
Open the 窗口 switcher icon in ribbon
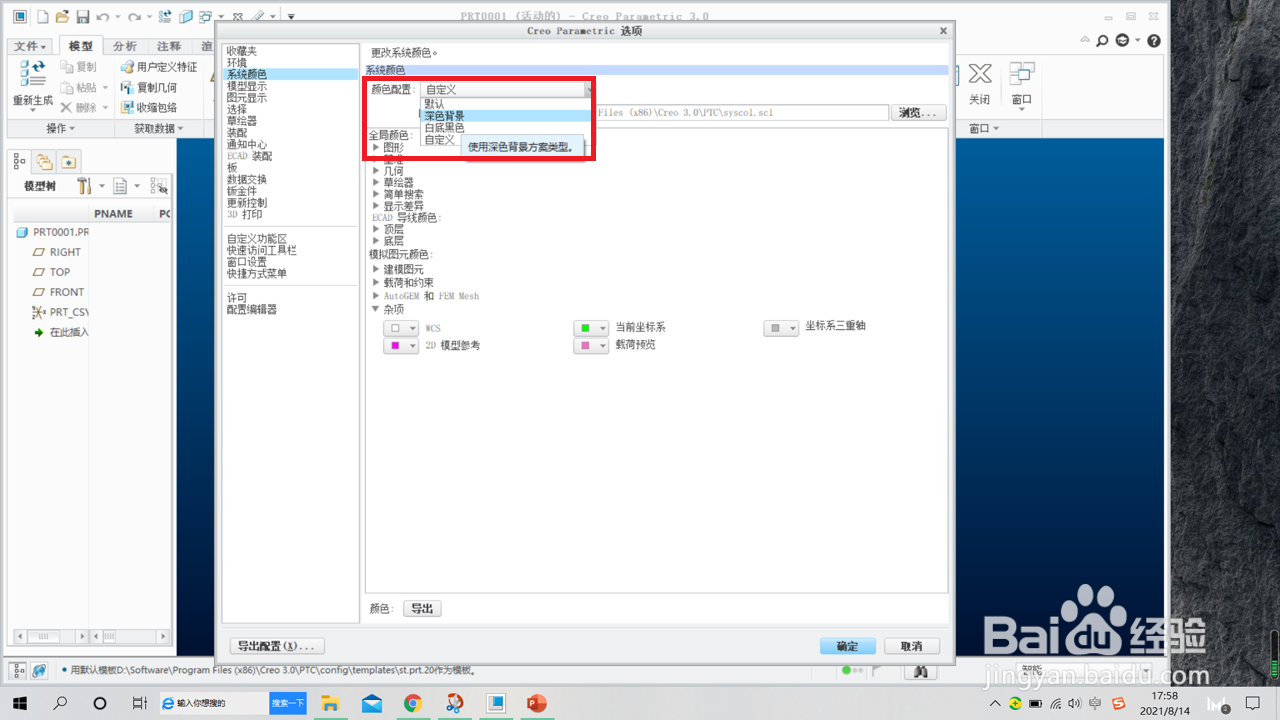point(1021,84)
